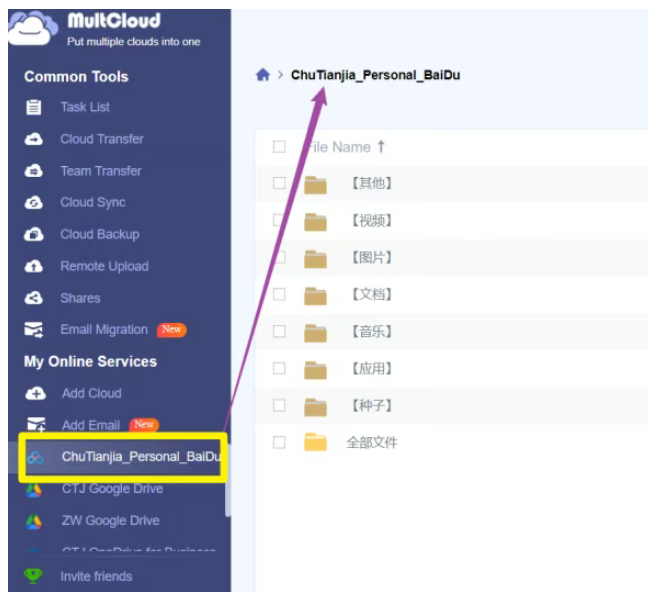648x592 pixels.
Task: Check the box for 【种子】 folder
Action: click(279, 405)
